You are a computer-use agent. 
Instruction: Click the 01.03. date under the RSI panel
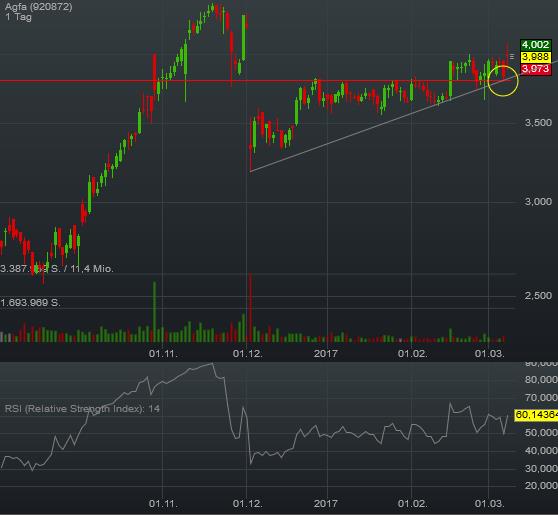click(x=490, y=504)
